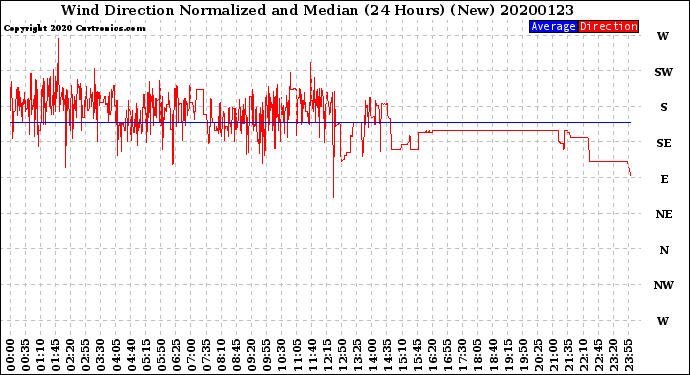Click the NE direction axis label

[664, 214]
